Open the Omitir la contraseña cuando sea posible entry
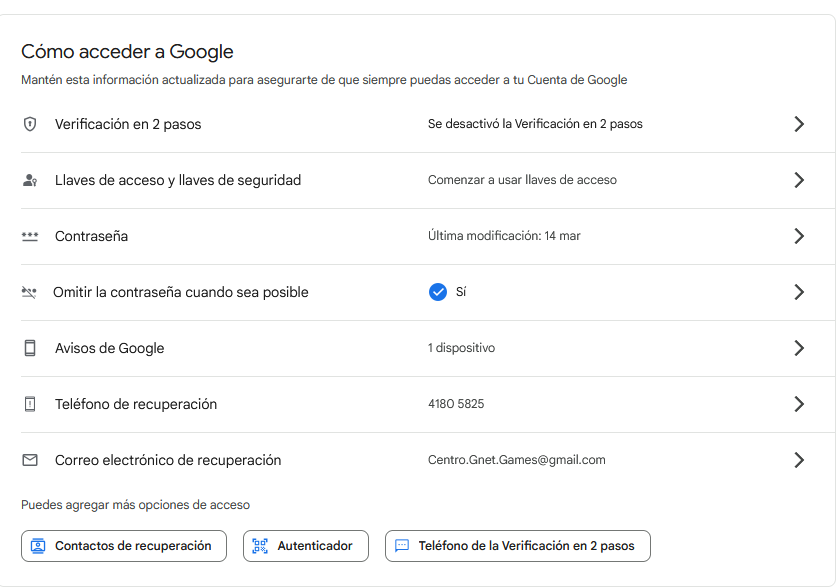Viewport: 838px width, 588px height. pyautogui.click(x=181, y=292)
